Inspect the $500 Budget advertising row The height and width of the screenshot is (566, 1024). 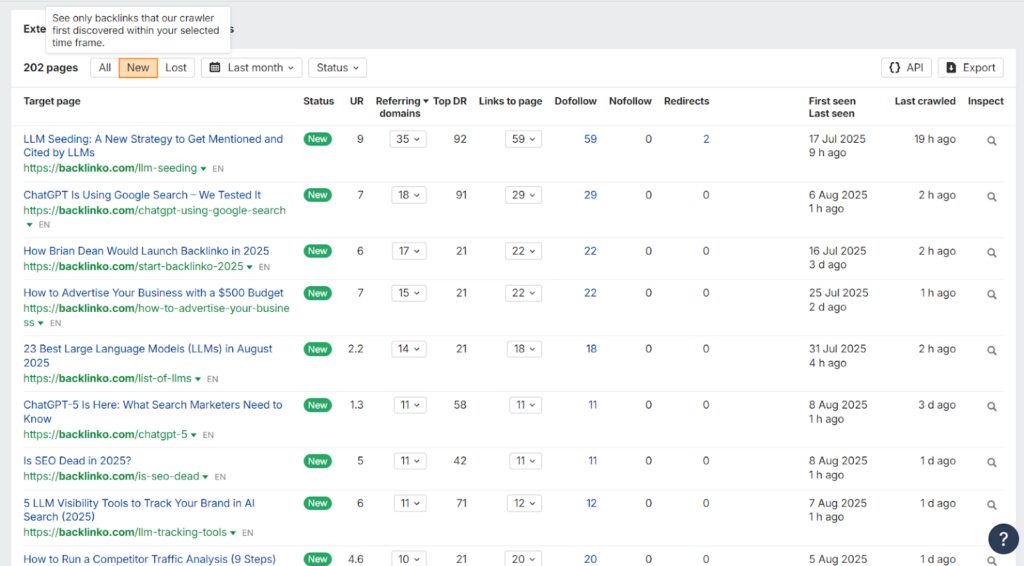(991, 295)
